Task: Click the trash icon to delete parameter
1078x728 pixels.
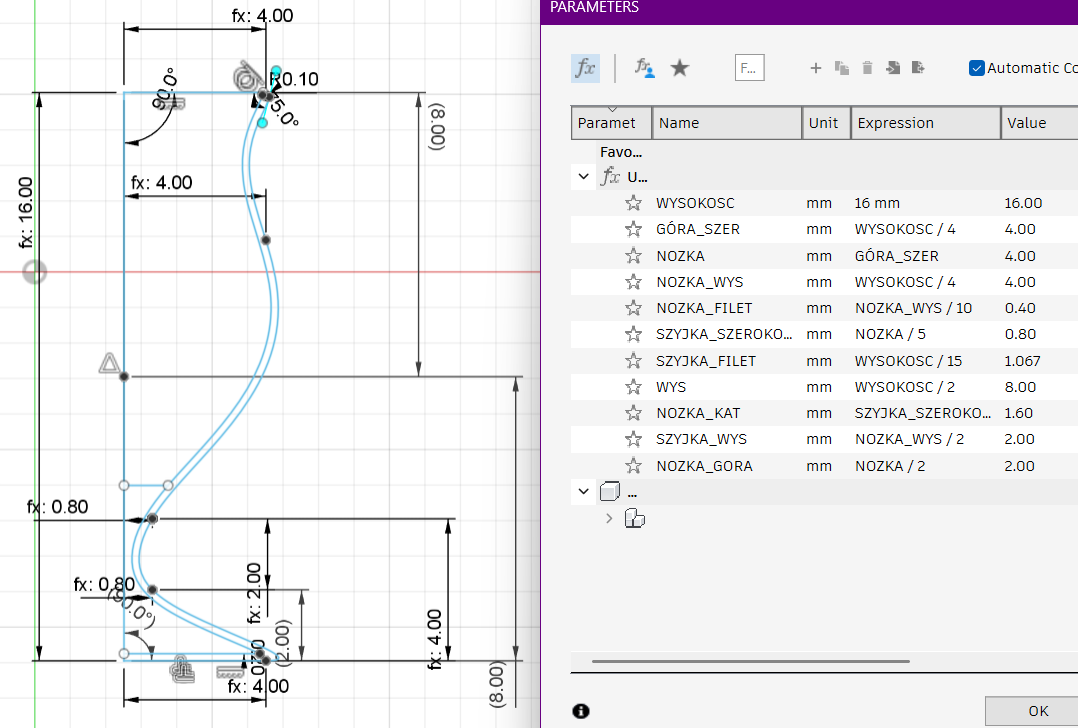Action: 867,68
